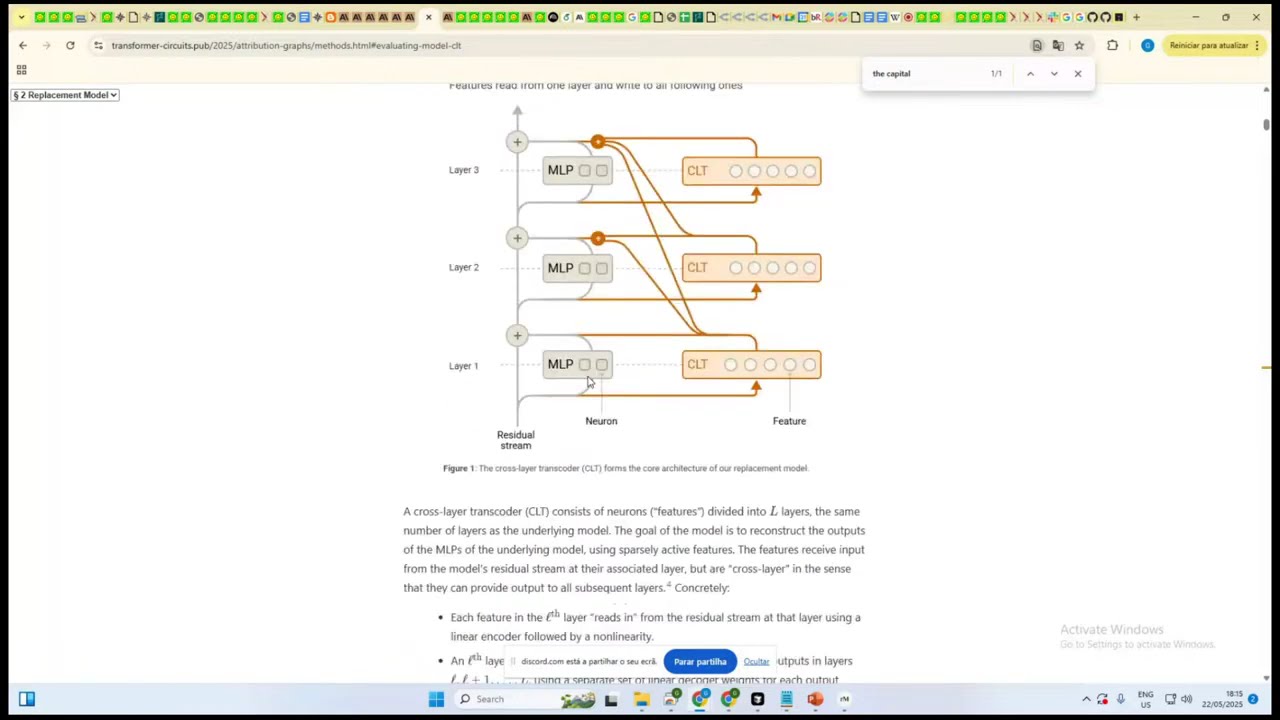This screenshot has width=1280, height=720.
Task: Bookmark this page with the star icon
Action: click(1079, 45)
